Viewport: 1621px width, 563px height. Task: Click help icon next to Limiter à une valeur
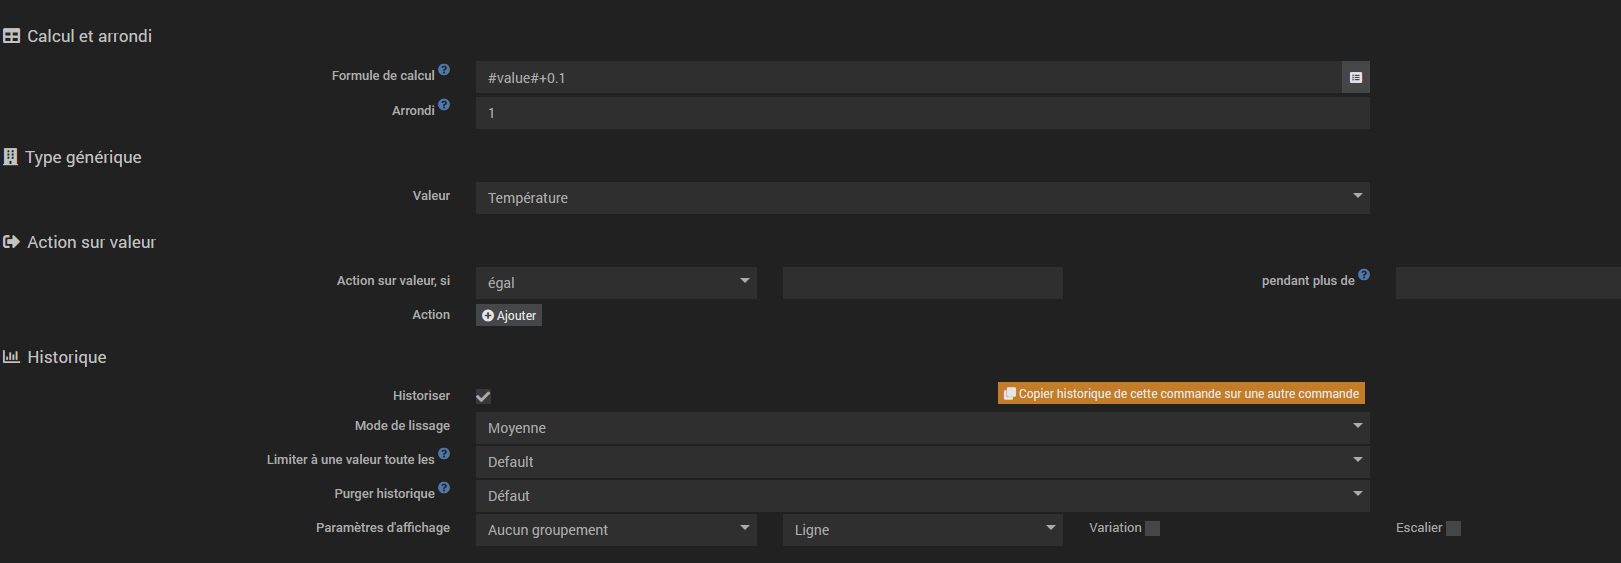point(444,454)
